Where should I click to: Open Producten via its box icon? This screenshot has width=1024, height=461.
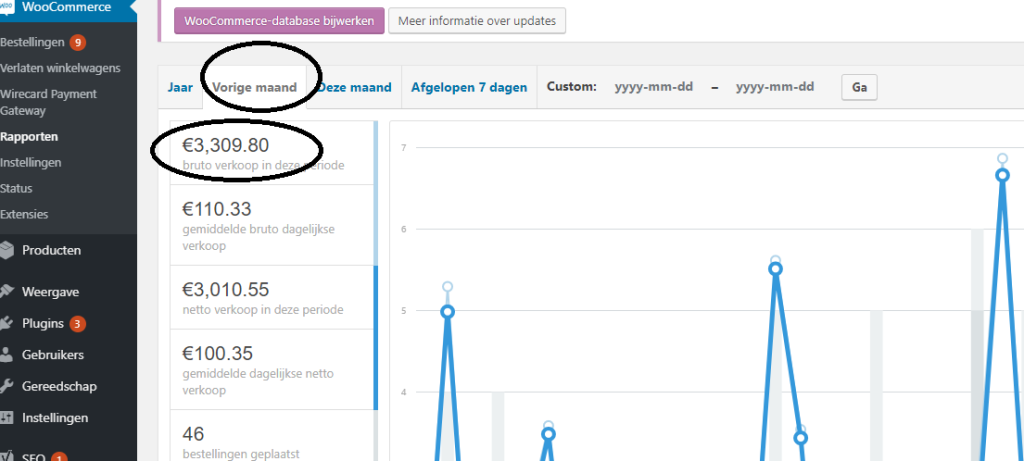(6, 250)
